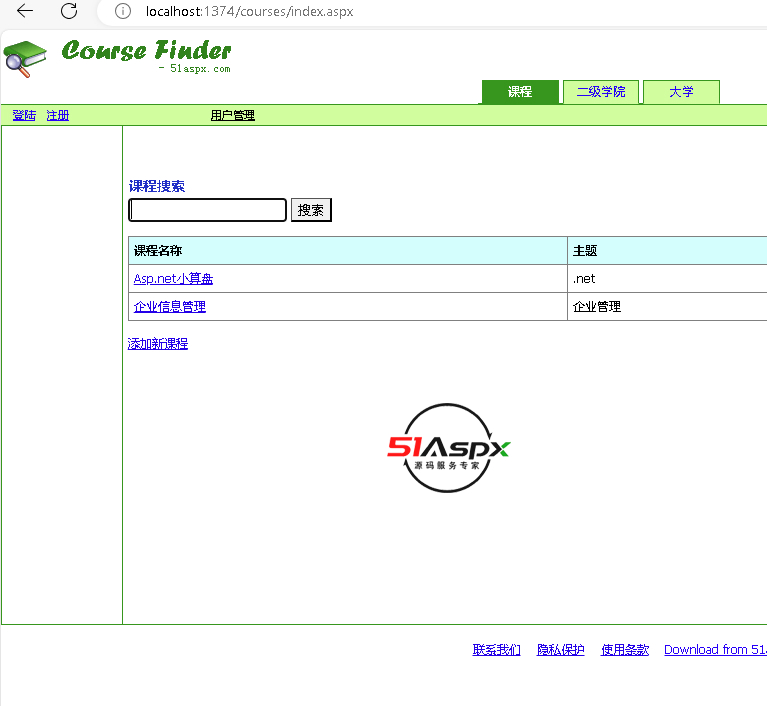
Task: Click the browser back arrow
Action: [x=24, y=11]
